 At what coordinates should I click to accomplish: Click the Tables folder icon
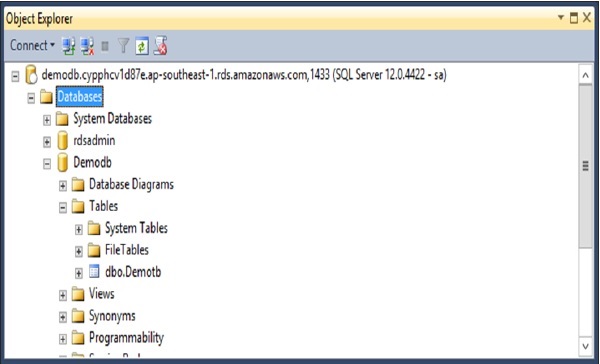point(78,206)
